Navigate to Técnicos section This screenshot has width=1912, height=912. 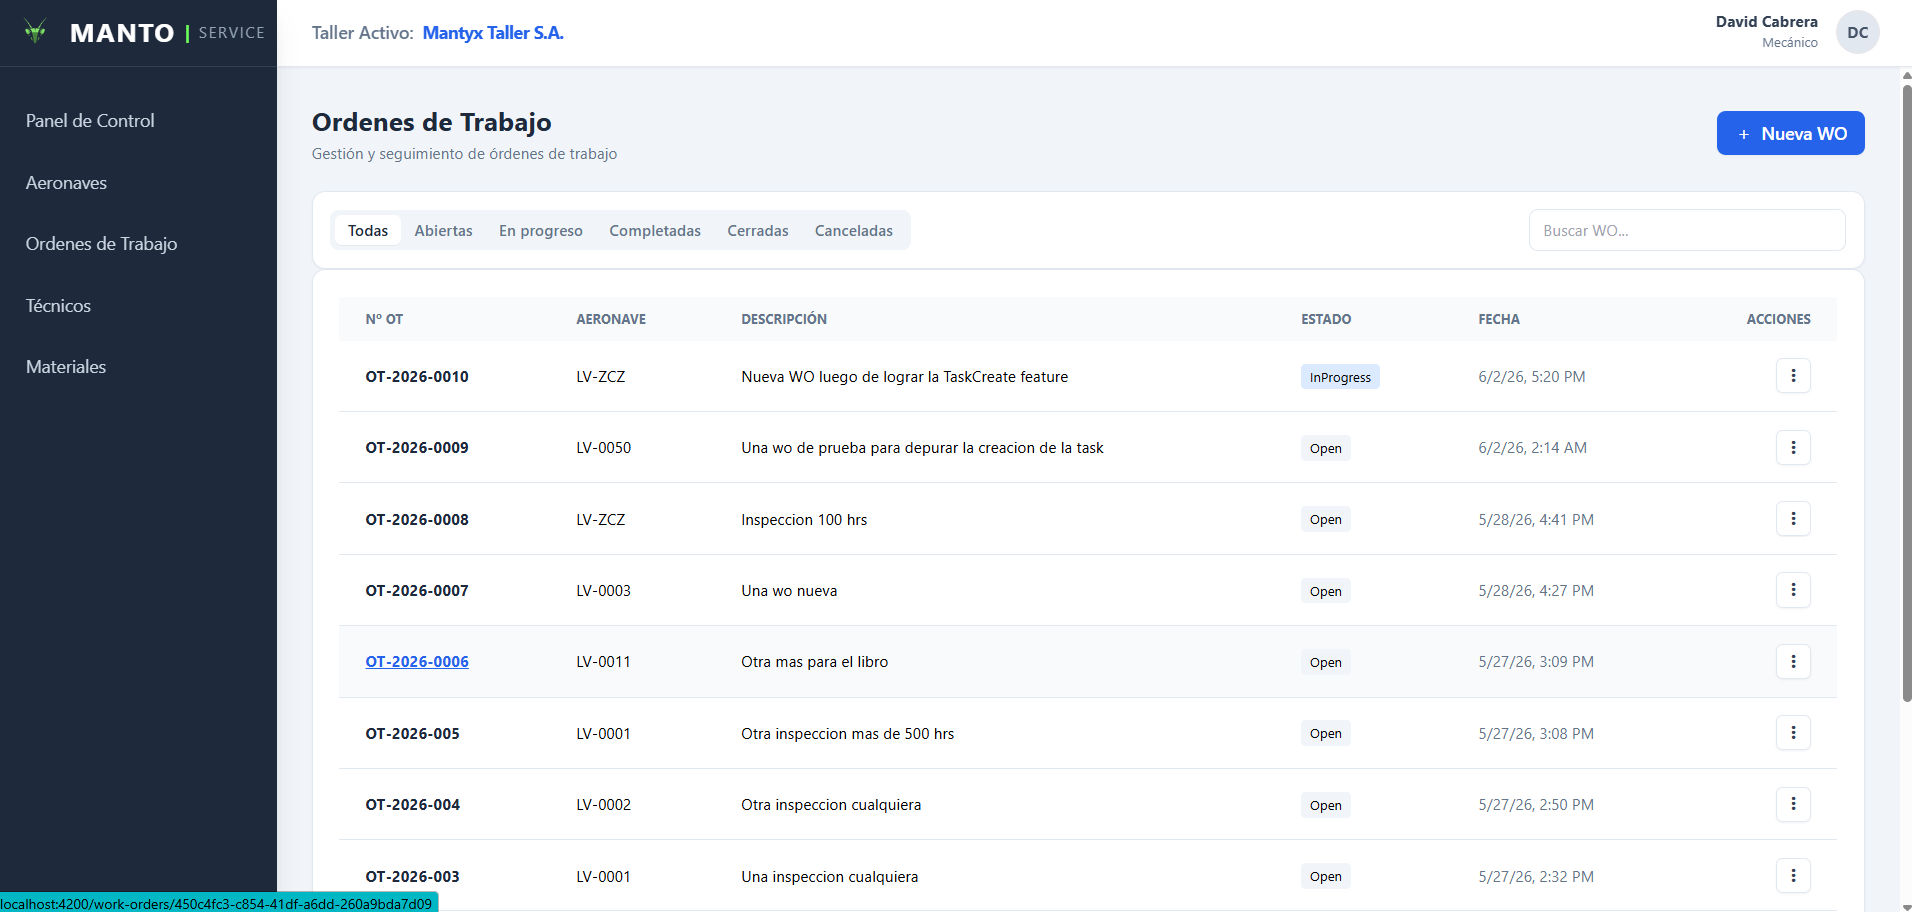[x=58, y=306]
